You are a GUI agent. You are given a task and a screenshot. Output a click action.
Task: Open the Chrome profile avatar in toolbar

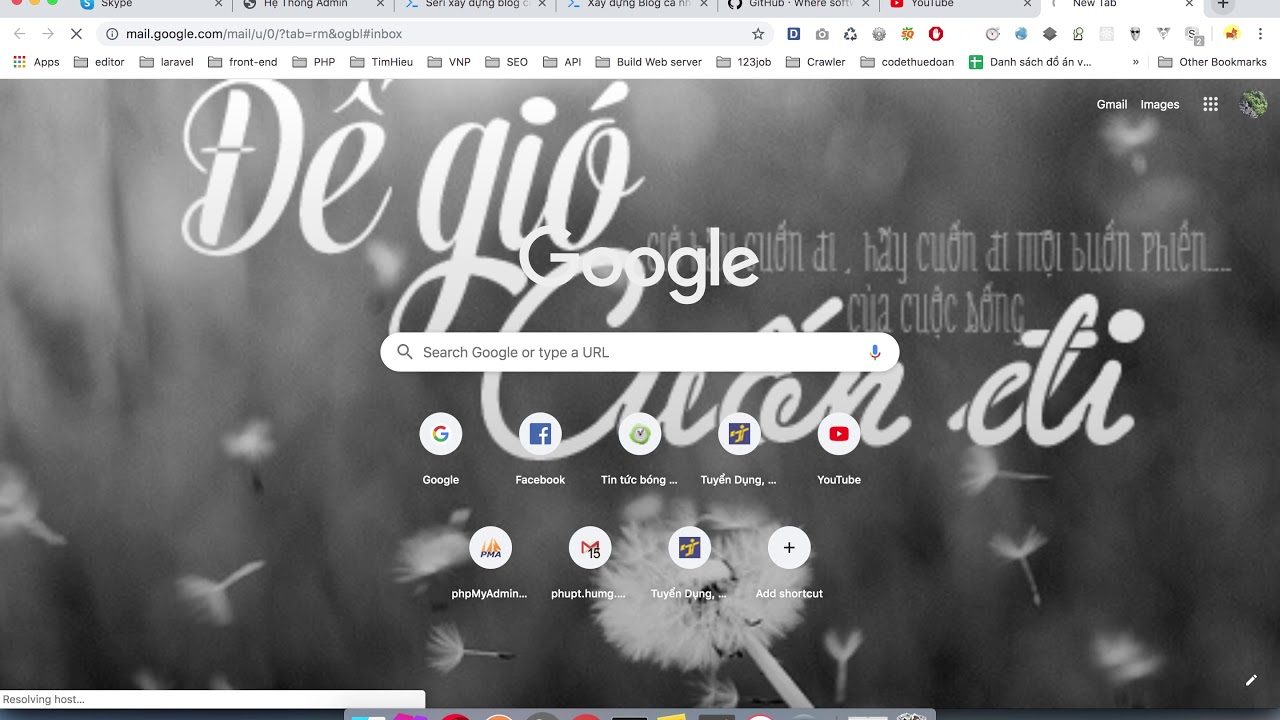tap(1232, 34)
